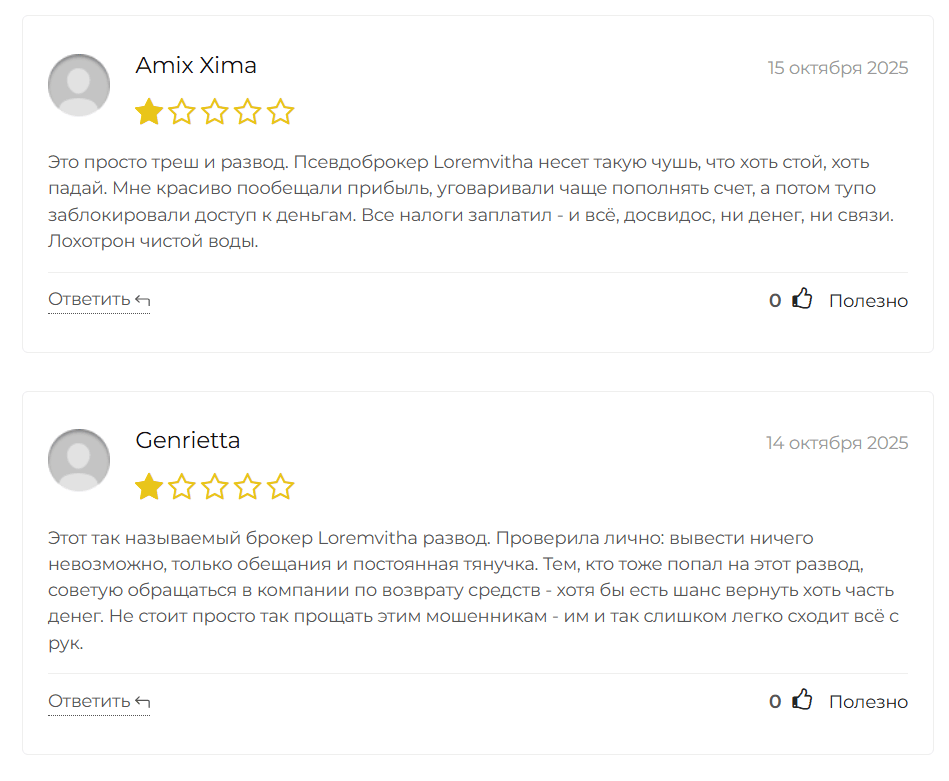
Task: Click thumbs-up icon on Amix Xima's review
Action: tap(802, 299)
